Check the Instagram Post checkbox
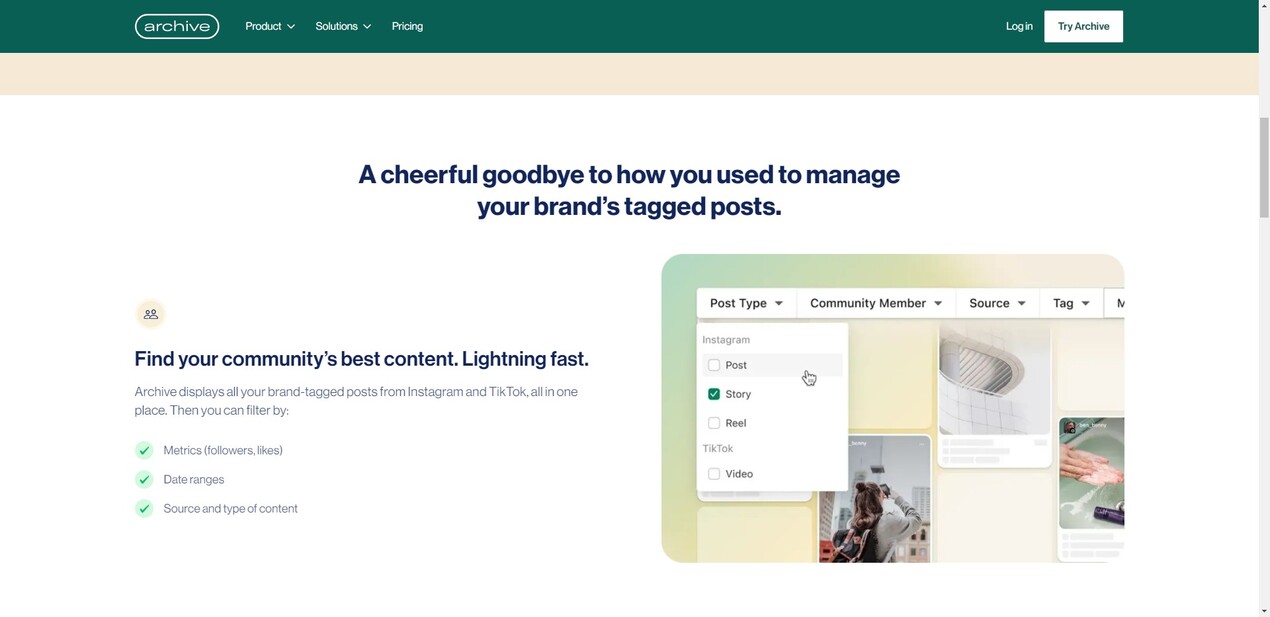1270x617 pixels. point(714,365)
